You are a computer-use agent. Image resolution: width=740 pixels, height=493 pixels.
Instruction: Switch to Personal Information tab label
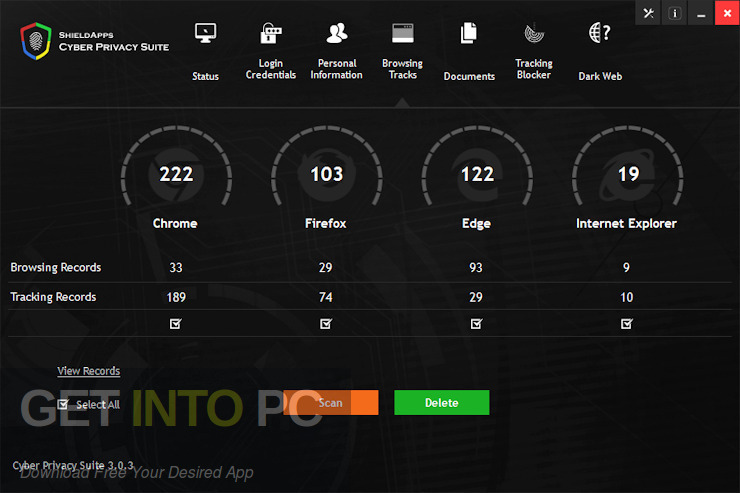pyautogui.click(x=336, y=69)
